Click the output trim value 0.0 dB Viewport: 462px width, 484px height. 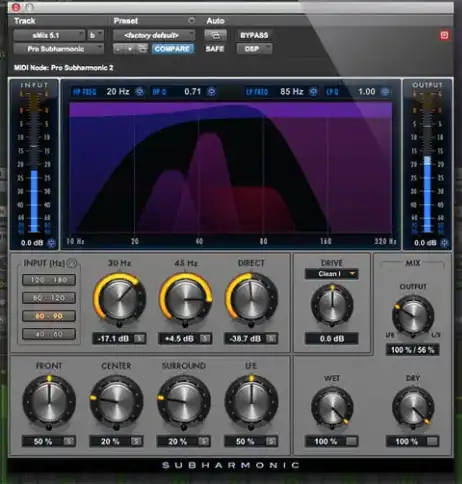tap(425, 243)
